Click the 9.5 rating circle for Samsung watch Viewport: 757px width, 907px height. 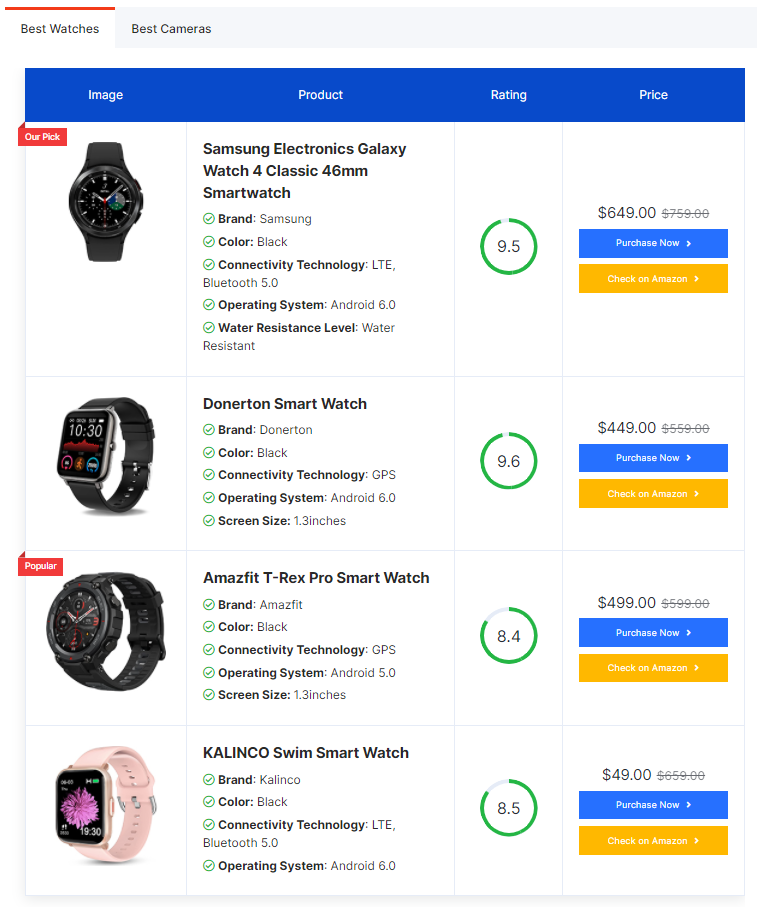click(x=508, y=246)
